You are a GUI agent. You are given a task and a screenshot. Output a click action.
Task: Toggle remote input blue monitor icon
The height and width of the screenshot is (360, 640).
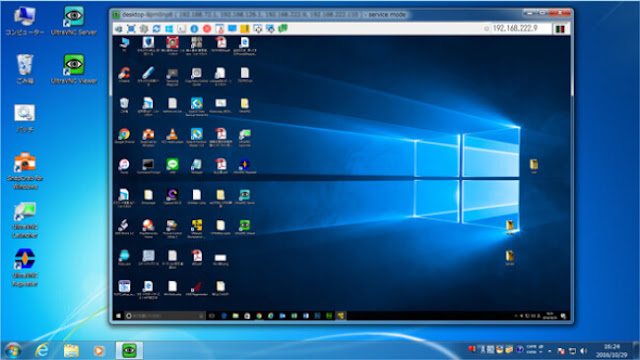[232, 29]
